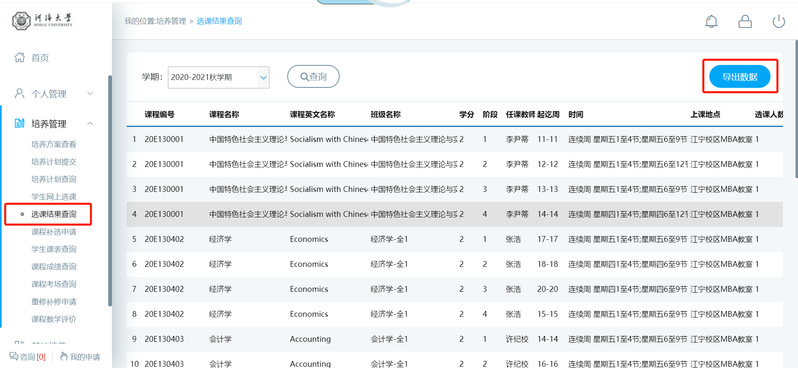Expand the 个人管理 chevron
Screen dimensions: 798x368
tap(90, 94)
